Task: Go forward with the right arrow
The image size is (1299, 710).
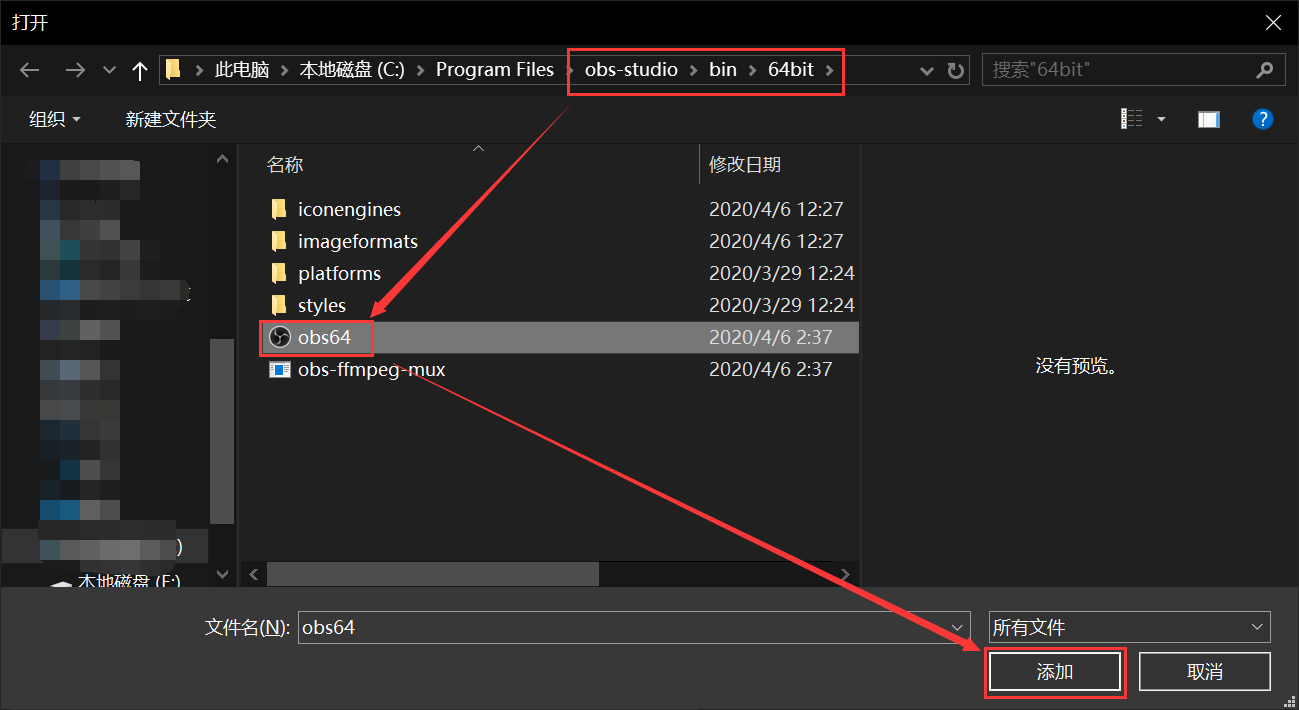Action: (75, 70)
